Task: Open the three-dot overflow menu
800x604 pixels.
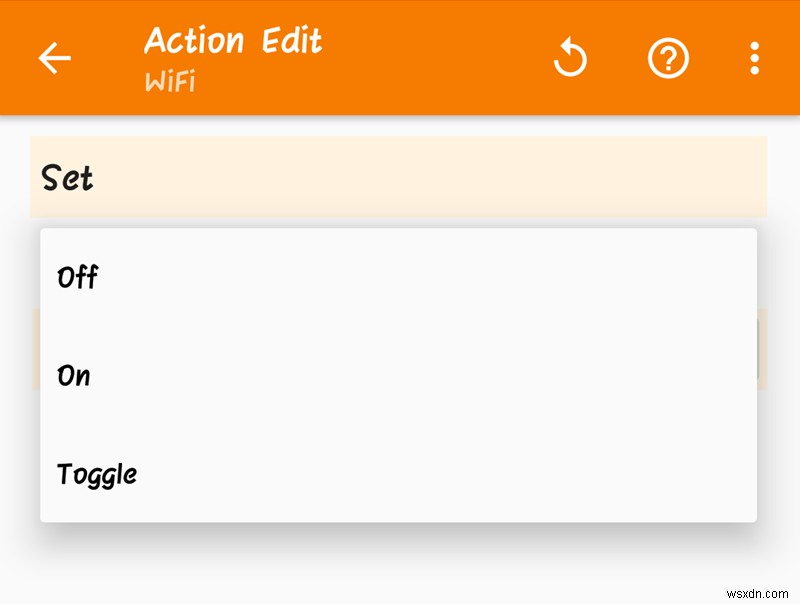Action: (x=755, y=60)
